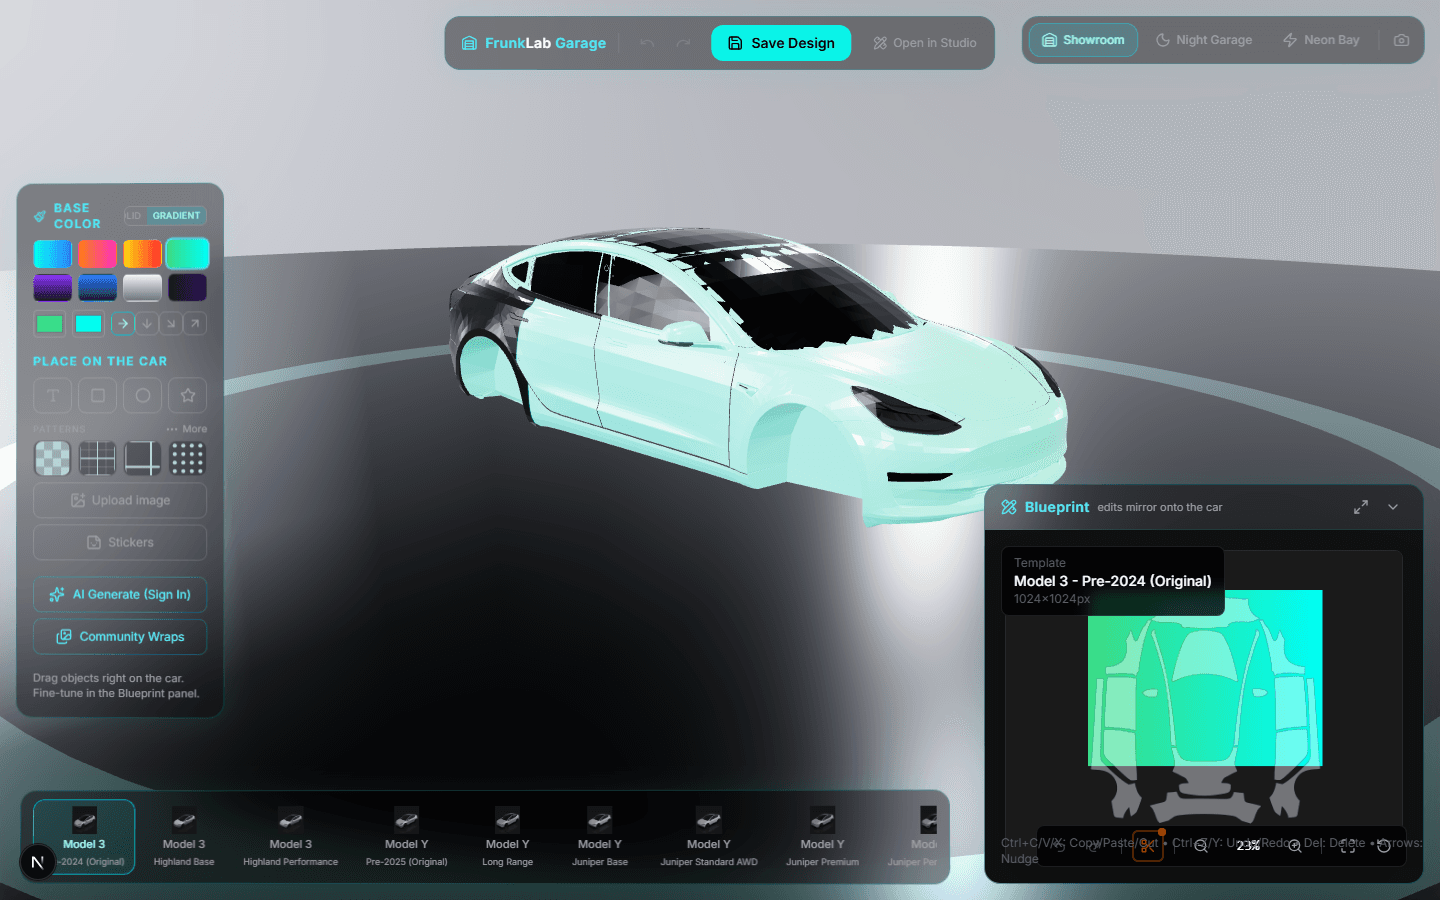Click the Blueprint redo icon
Screen dimensions: 1440x900
(1094, 846)
